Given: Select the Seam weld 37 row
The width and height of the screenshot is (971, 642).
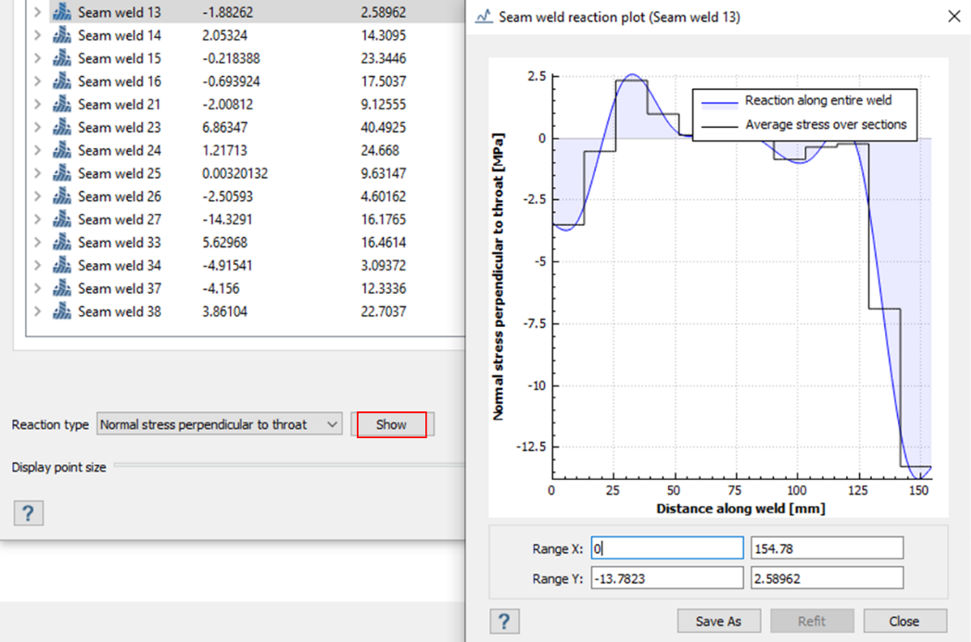Looking at the screenshot, I should pyautogui.click(x=119, y=289).
